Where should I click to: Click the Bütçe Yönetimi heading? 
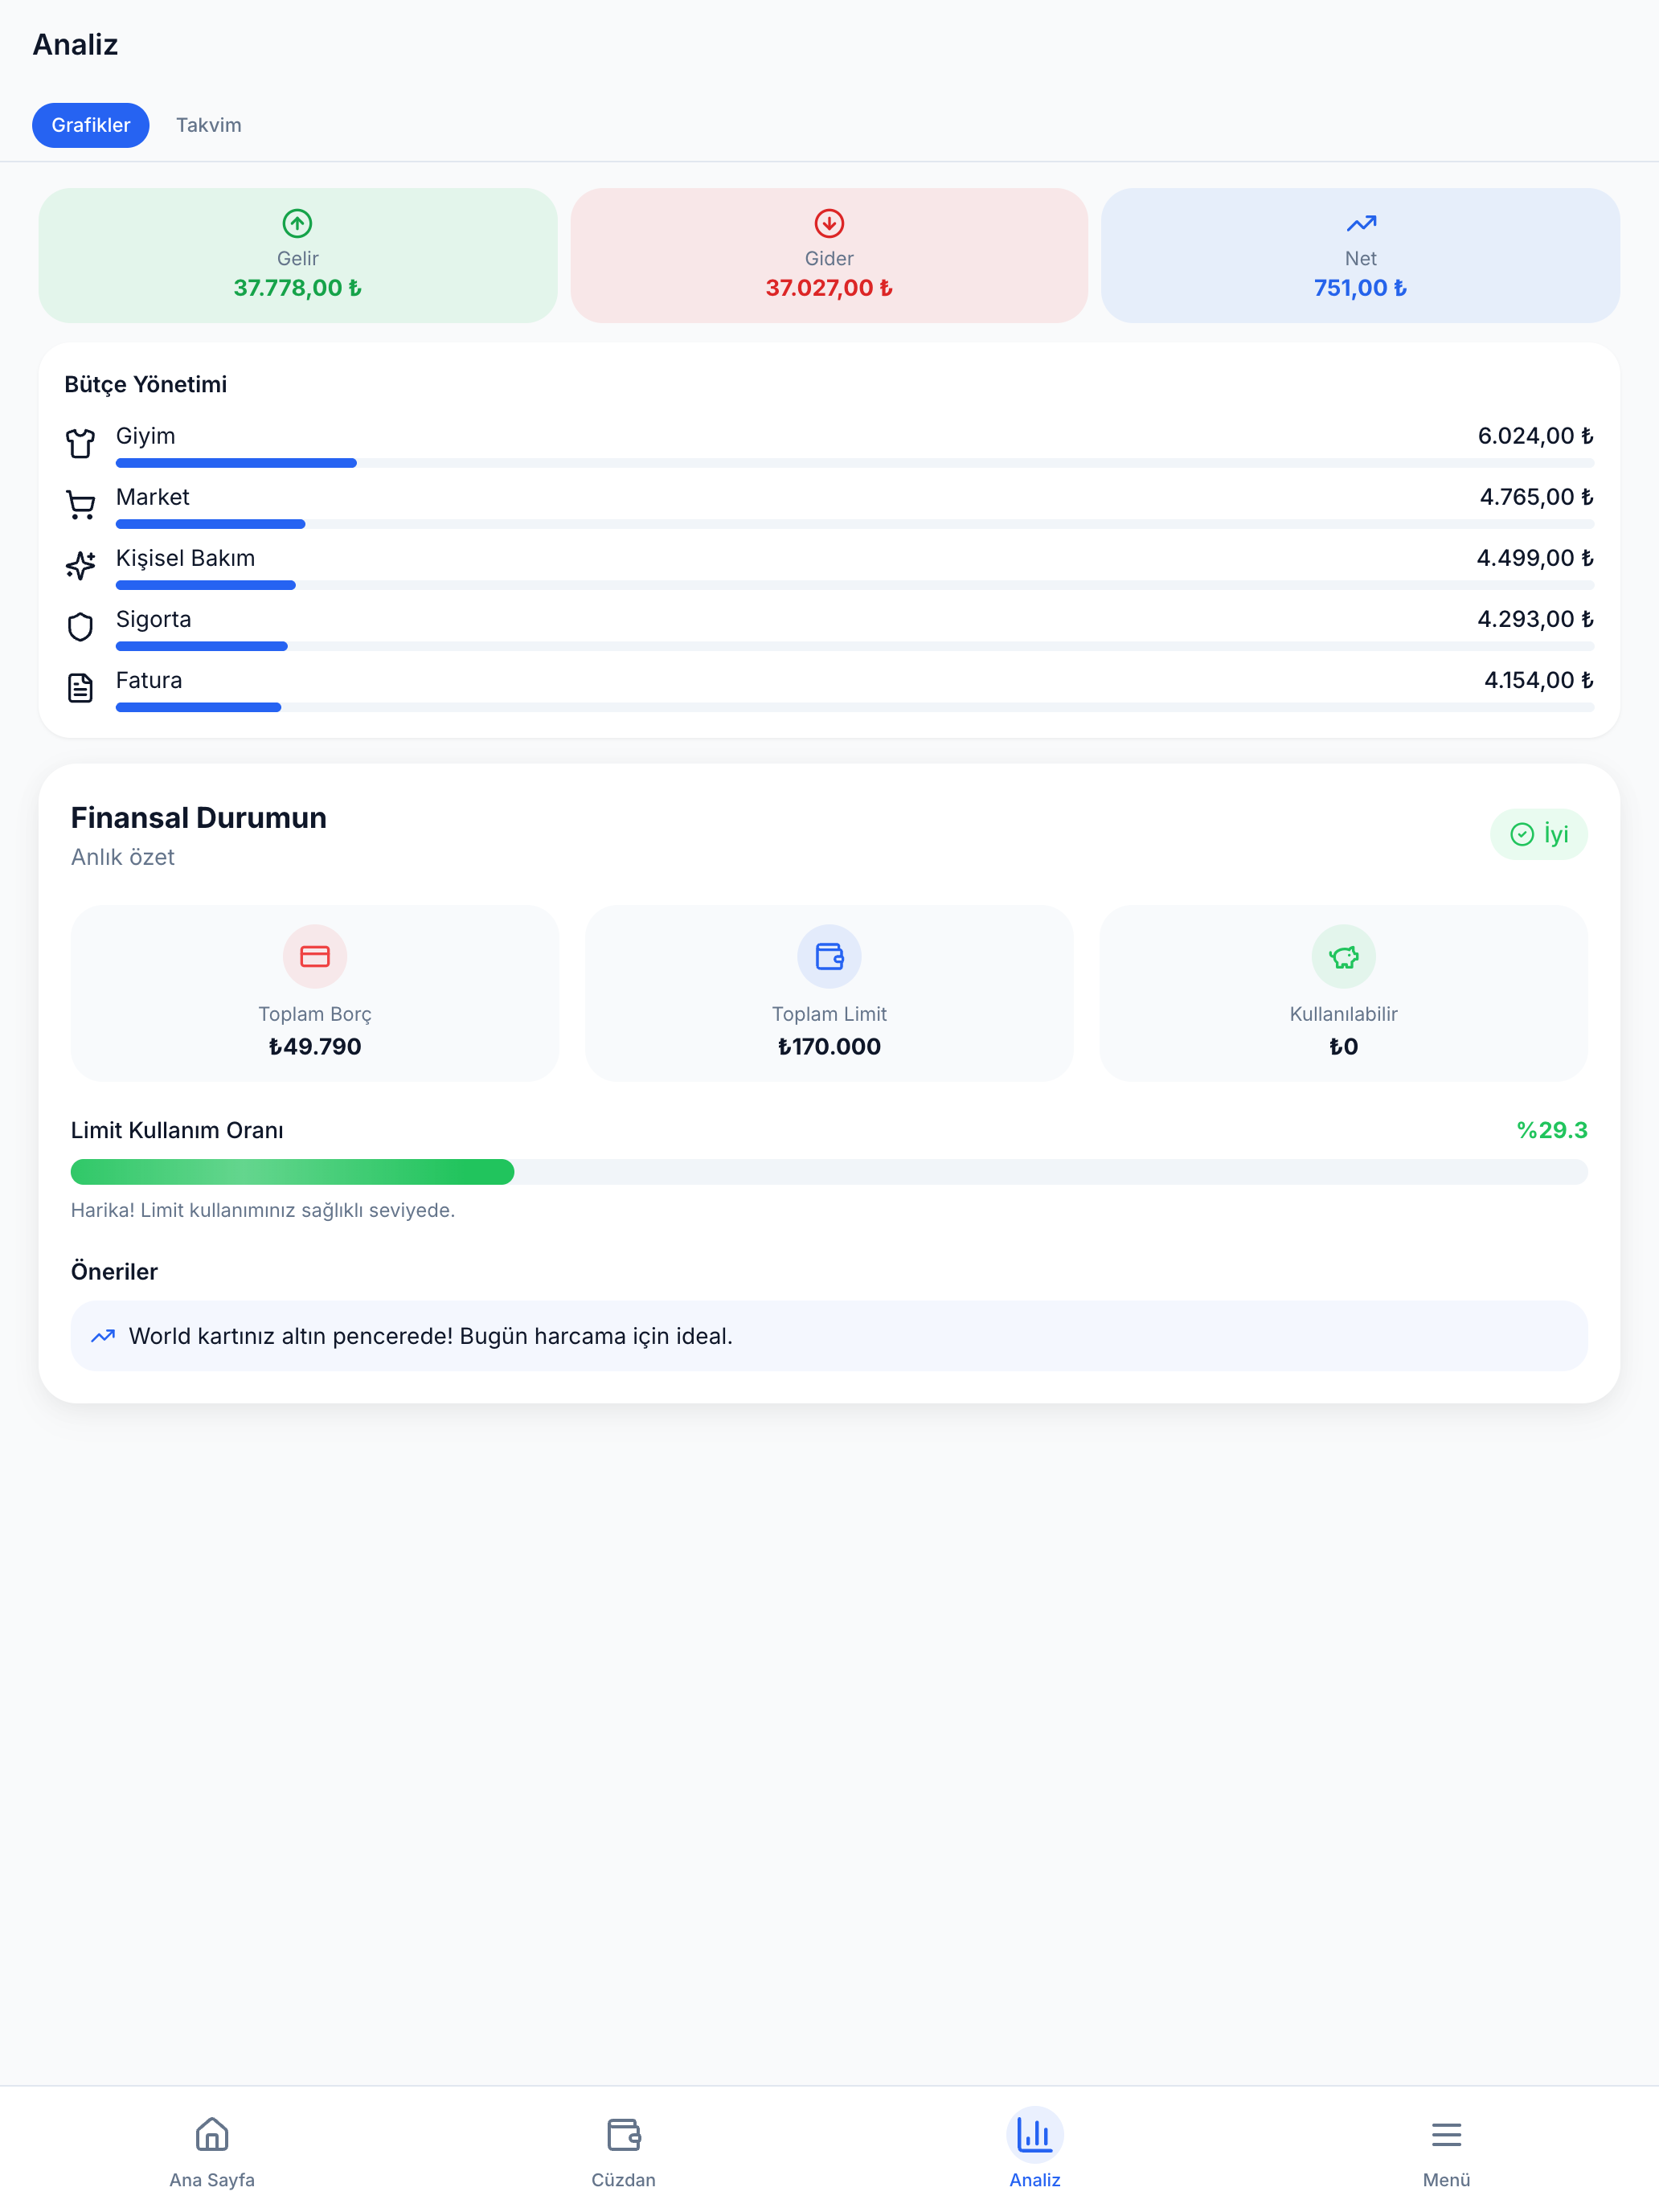(146, 385)
